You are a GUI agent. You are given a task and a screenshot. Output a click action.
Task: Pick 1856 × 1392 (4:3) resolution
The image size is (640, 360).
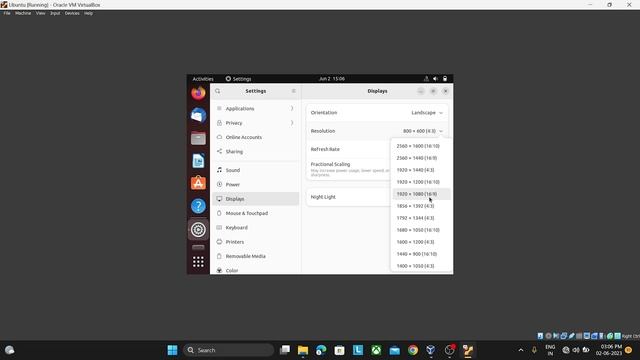tap(421, 206)
